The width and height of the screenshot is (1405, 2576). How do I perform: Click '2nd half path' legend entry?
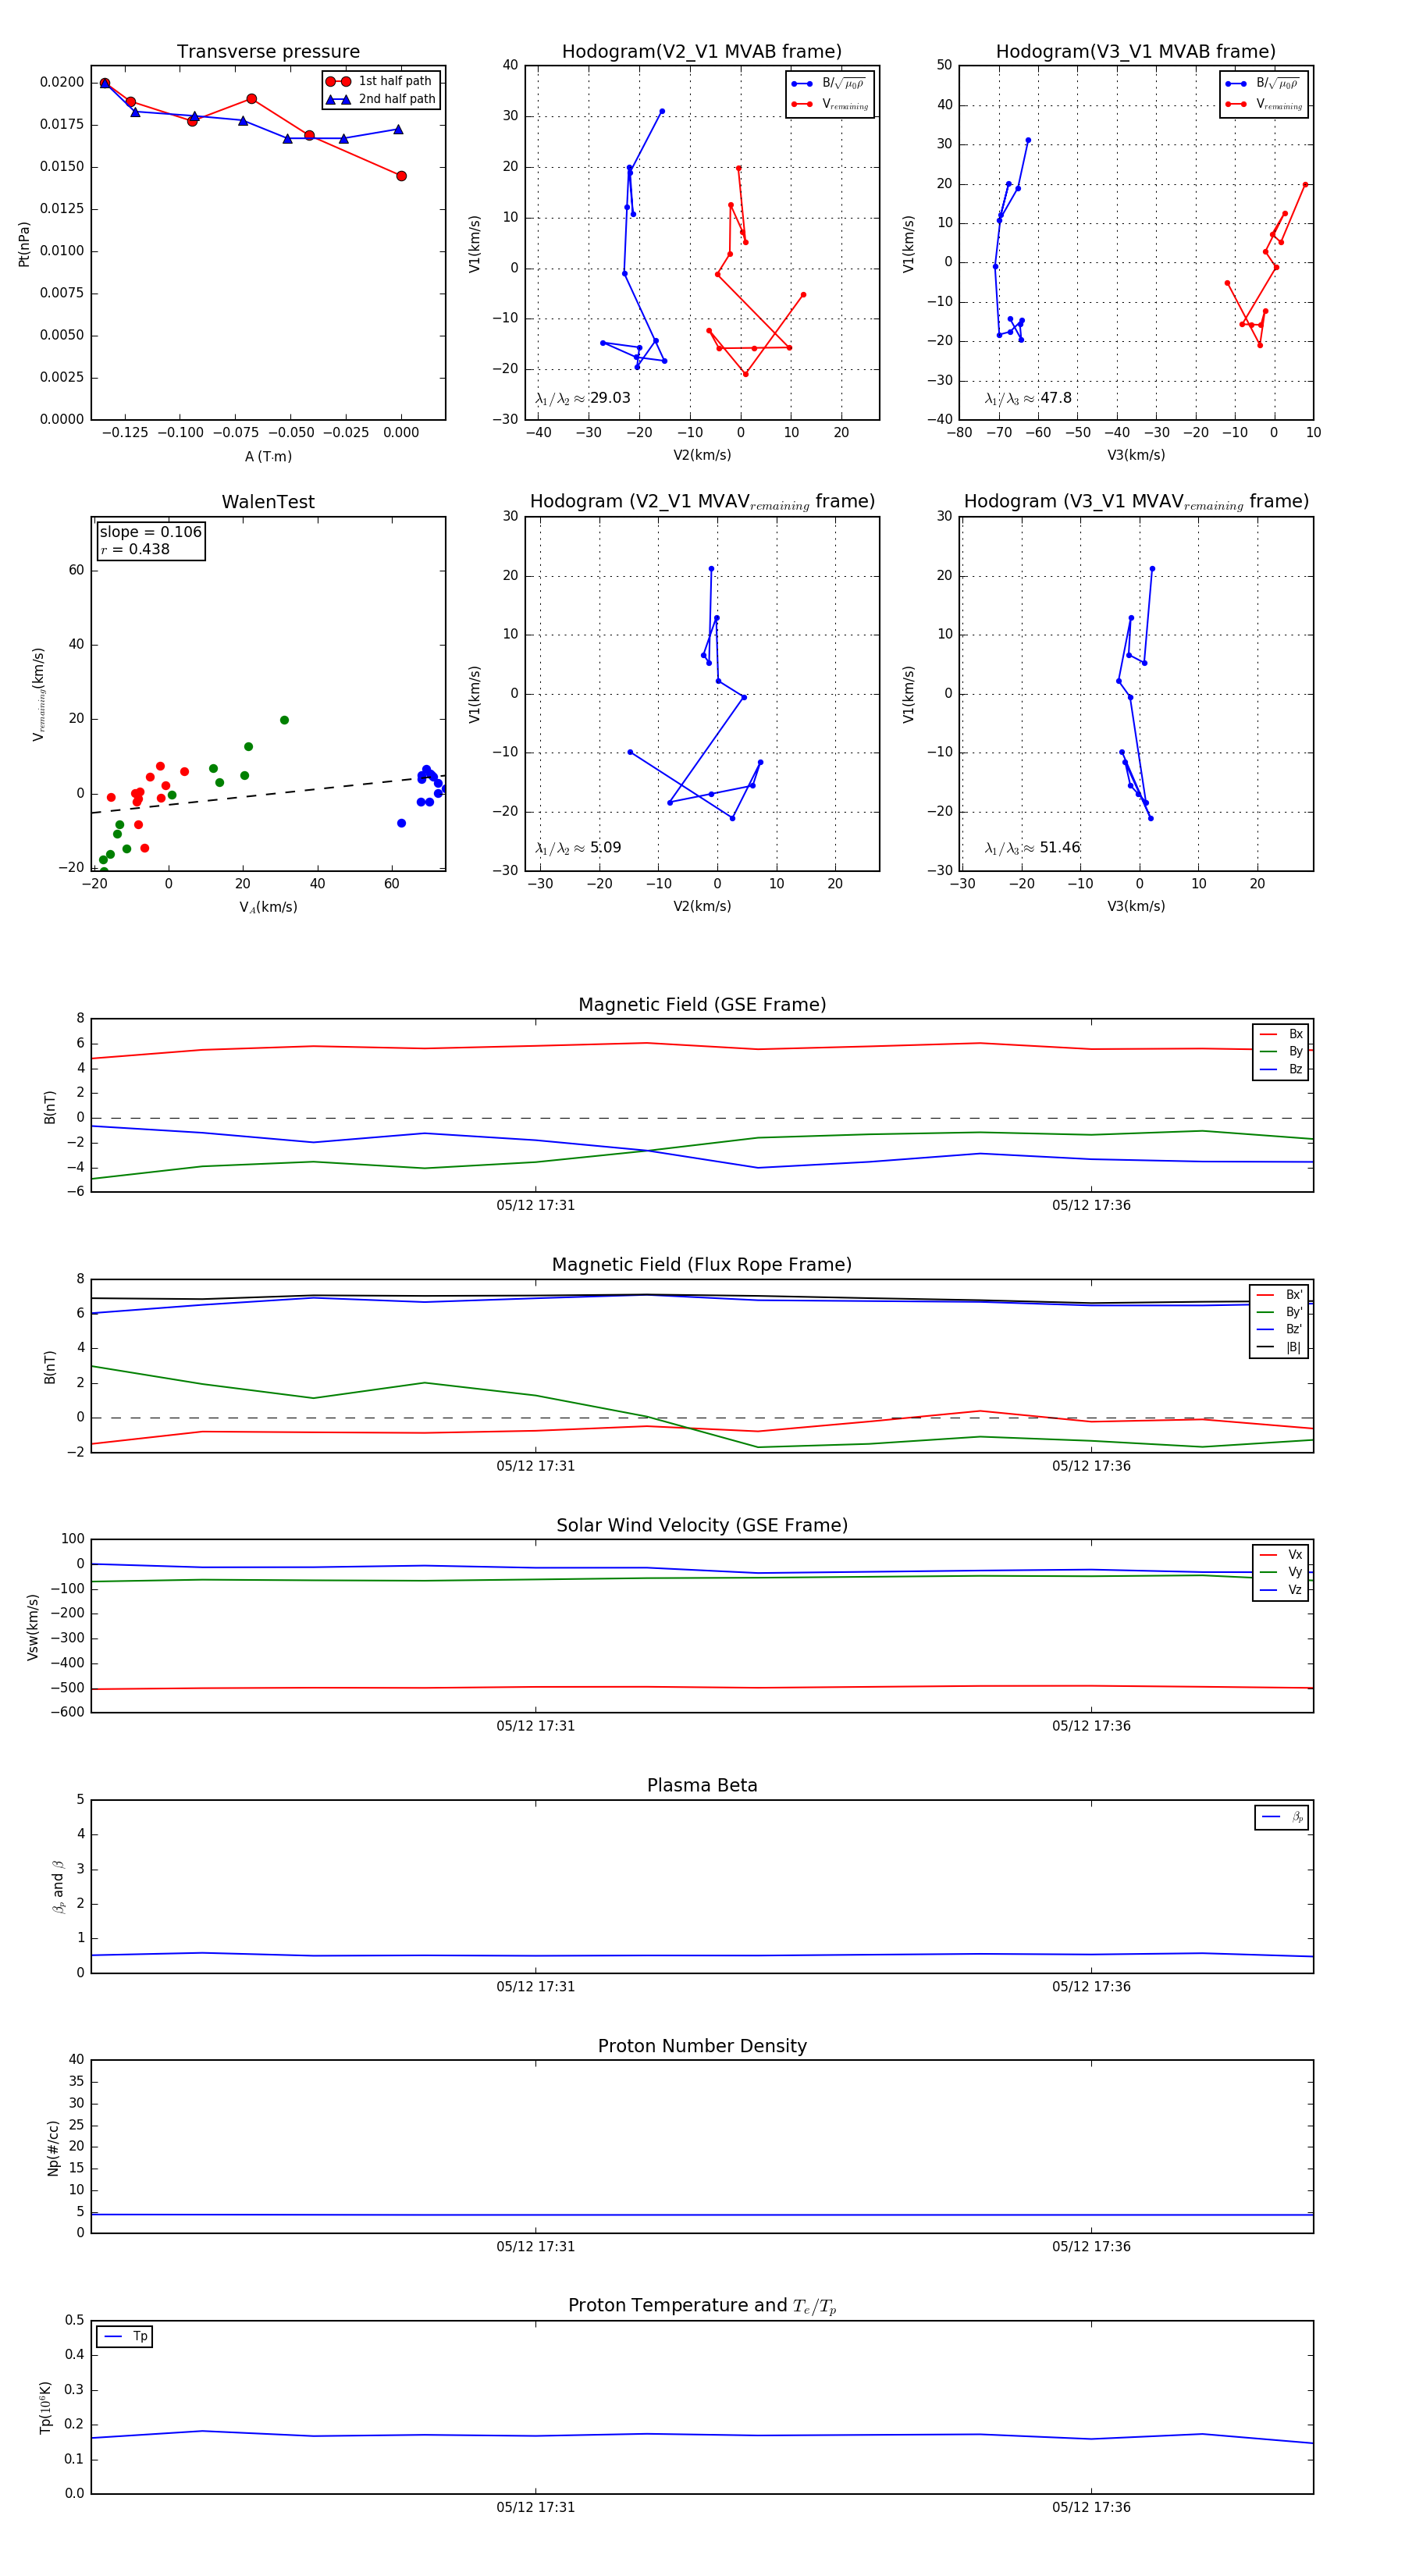click(380, 99)
